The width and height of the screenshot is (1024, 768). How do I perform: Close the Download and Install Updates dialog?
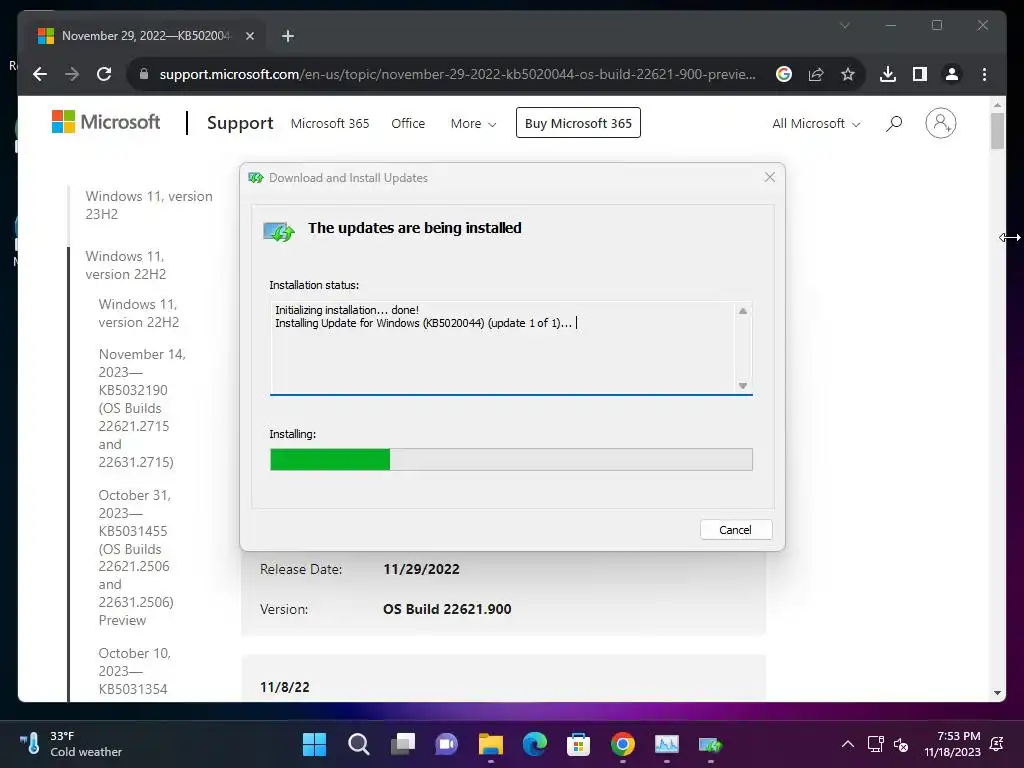pyautogui.click(x=770, y=177)
